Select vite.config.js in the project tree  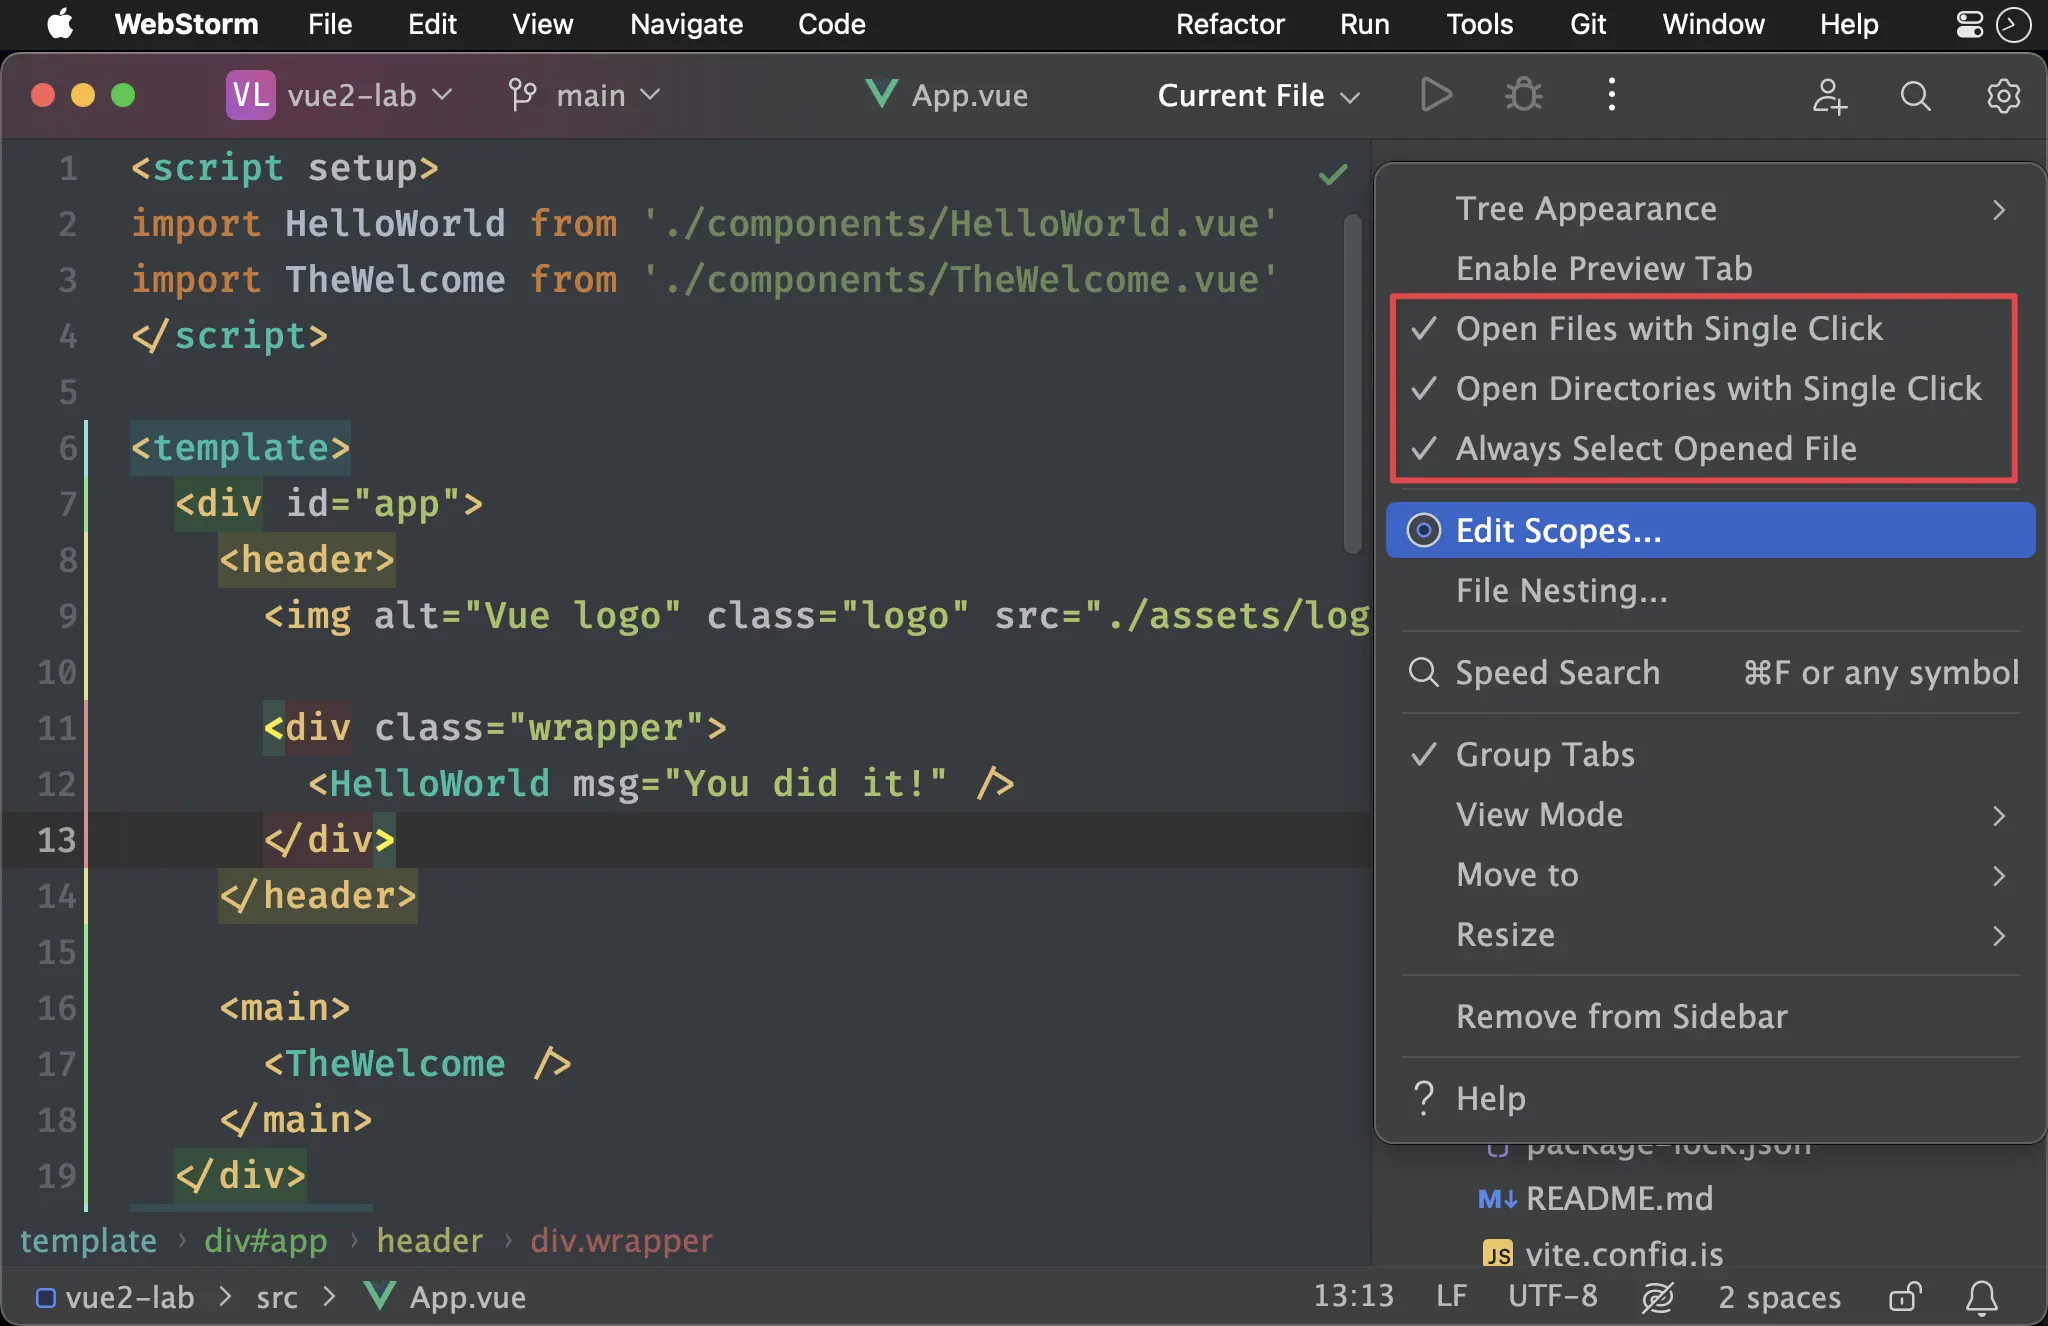pos(1624,1253)
